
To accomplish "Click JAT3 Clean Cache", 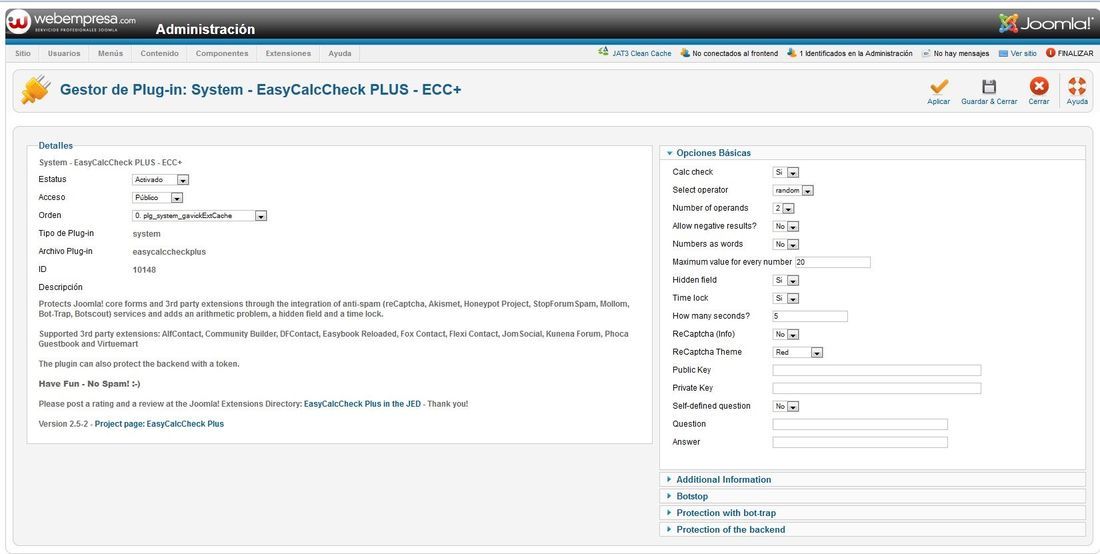I will [635, 53].
